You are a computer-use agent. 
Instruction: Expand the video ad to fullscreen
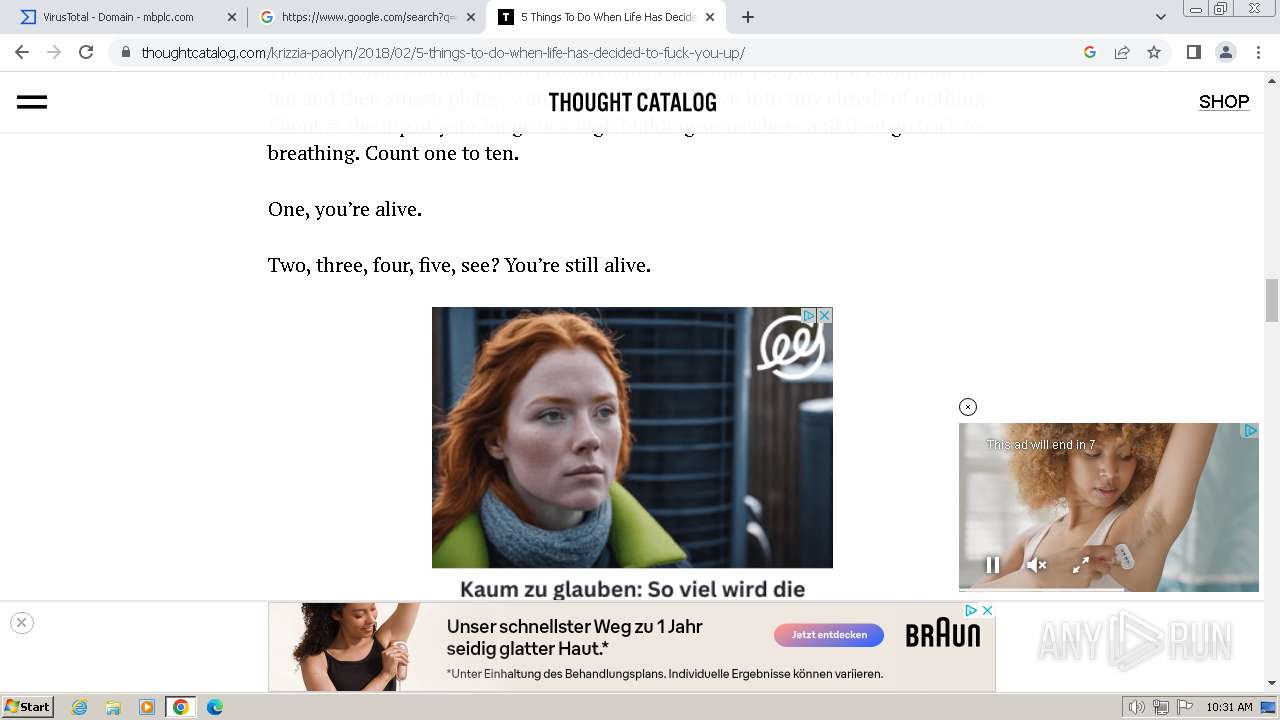coord(1081,565)
